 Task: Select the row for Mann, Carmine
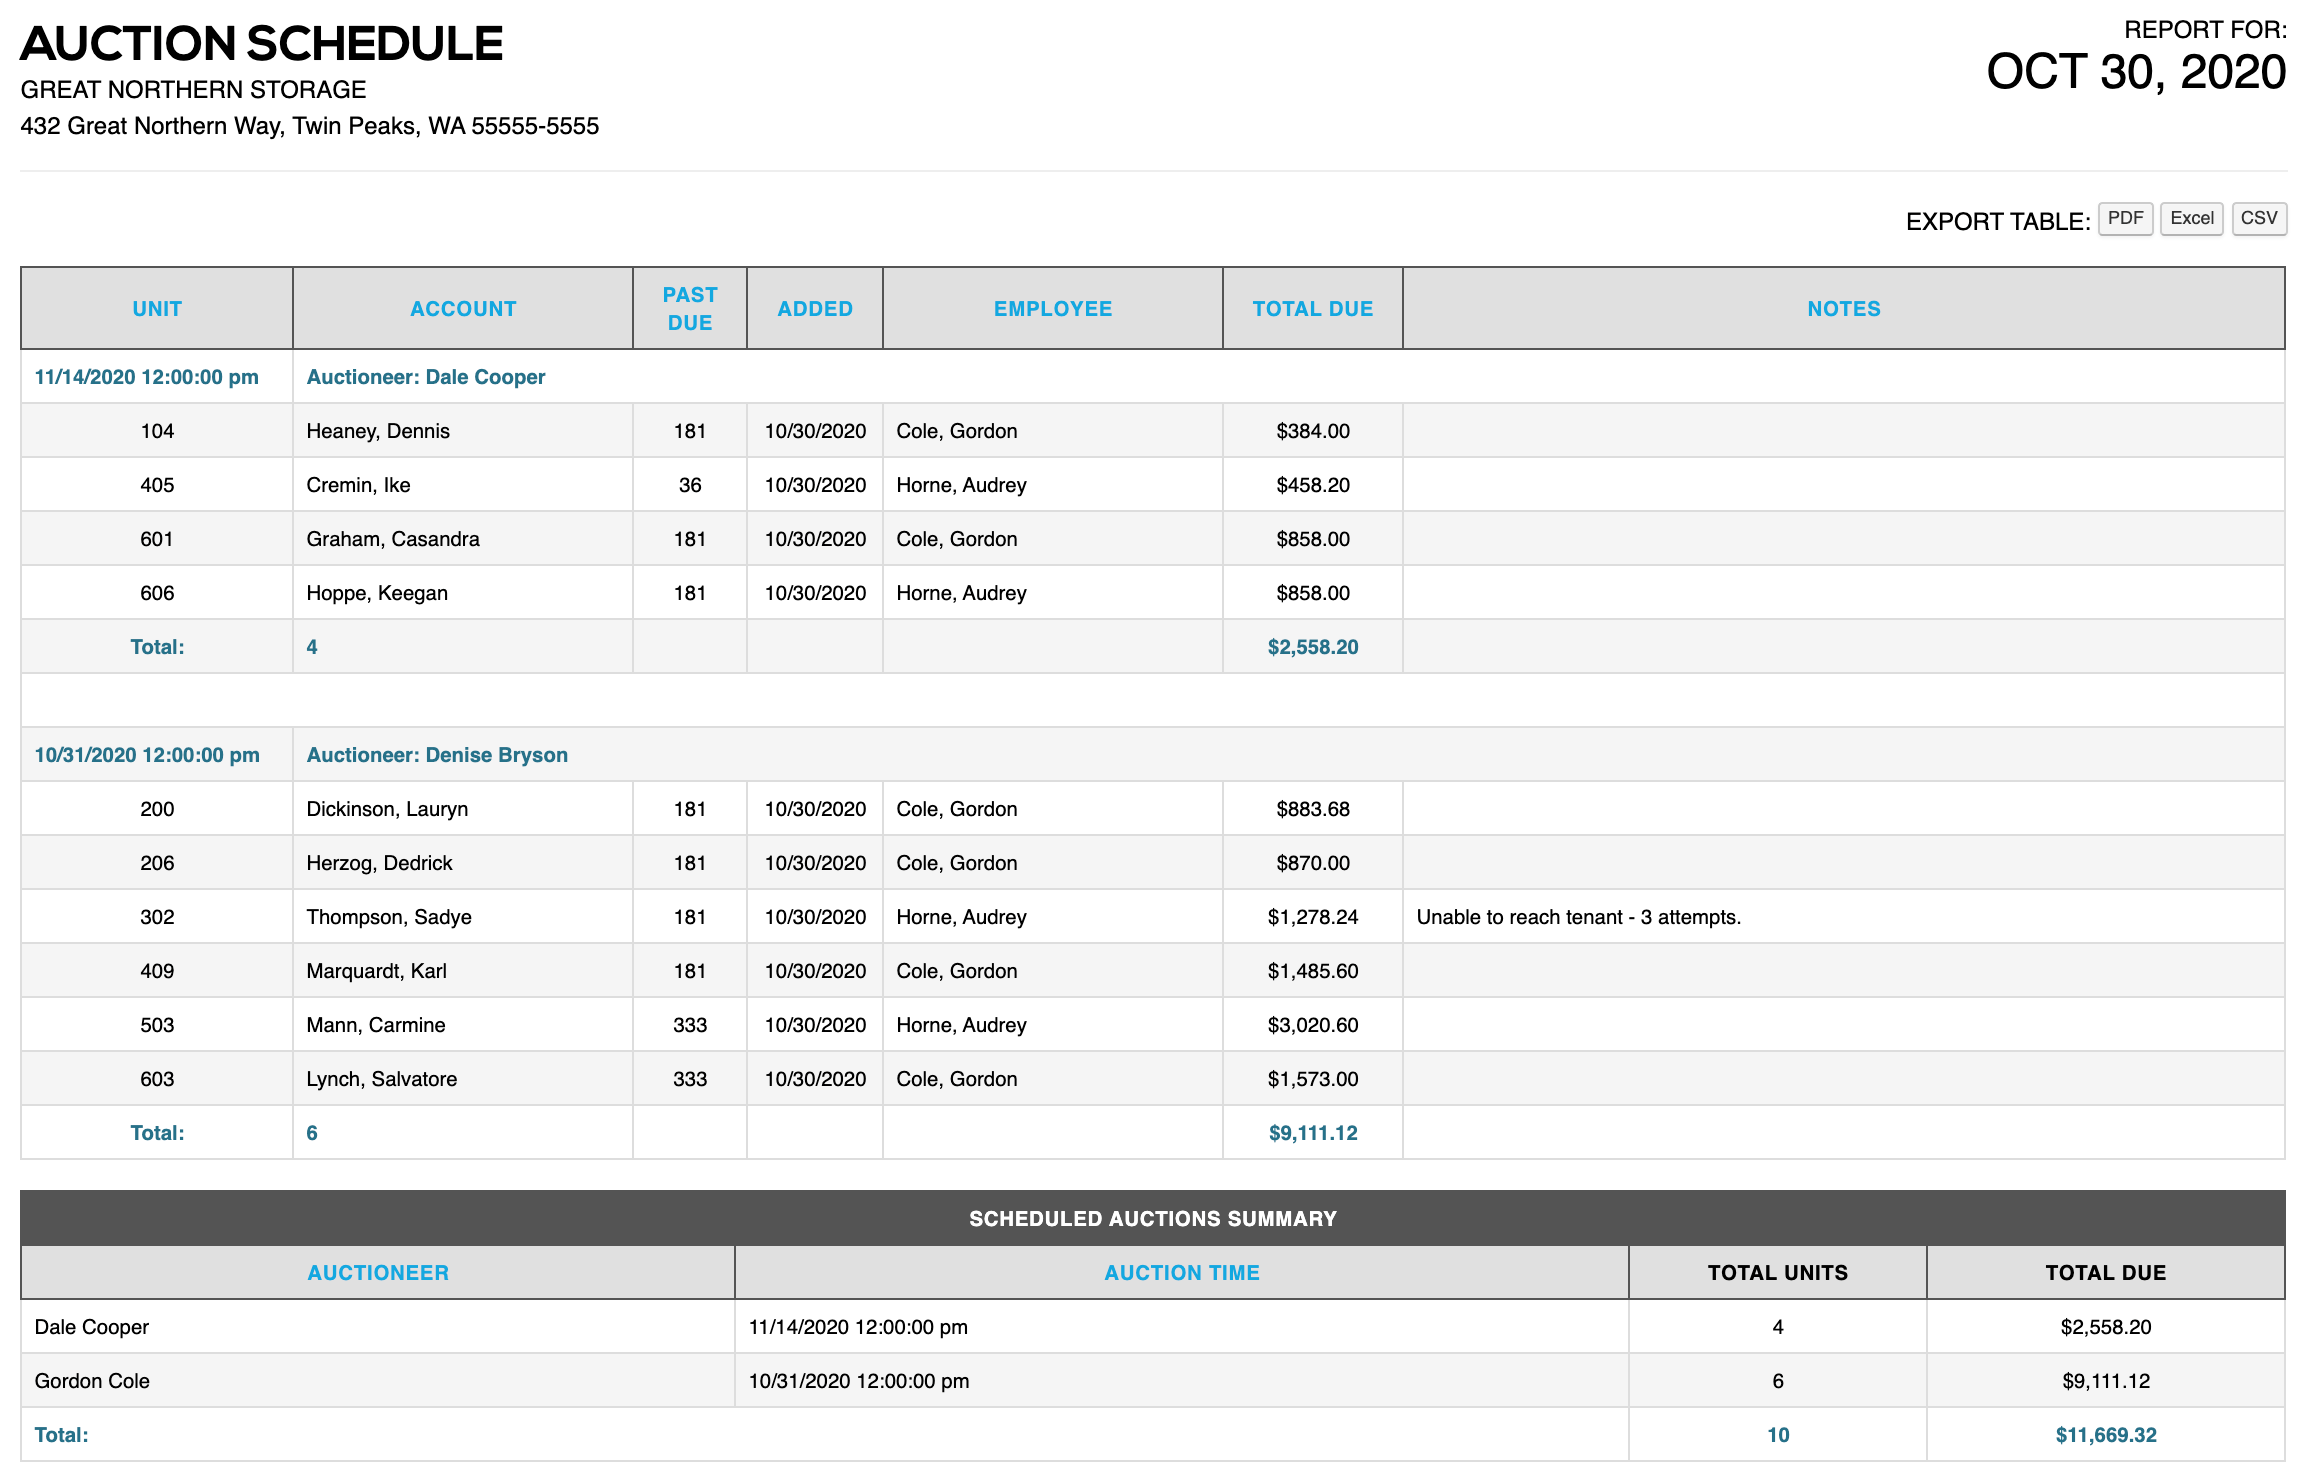(x=375, y=1024)
